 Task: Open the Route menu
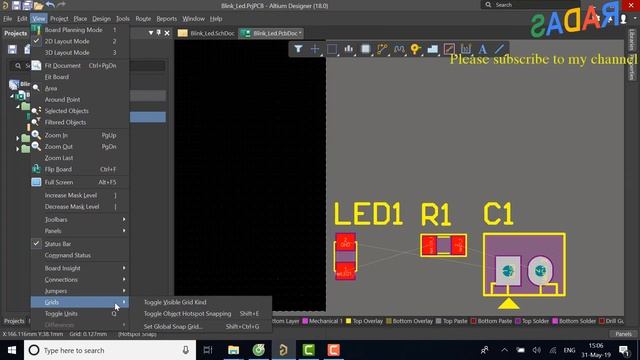[143, 19]
